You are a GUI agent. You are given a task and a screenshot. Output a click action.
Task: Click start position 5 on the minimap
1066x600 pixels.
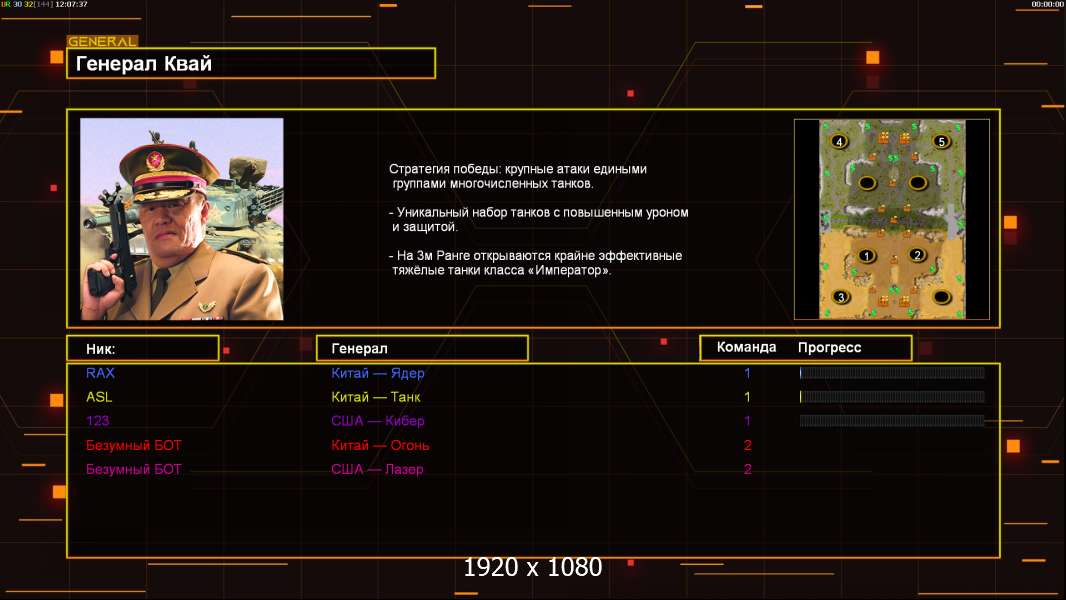(941, 142)
